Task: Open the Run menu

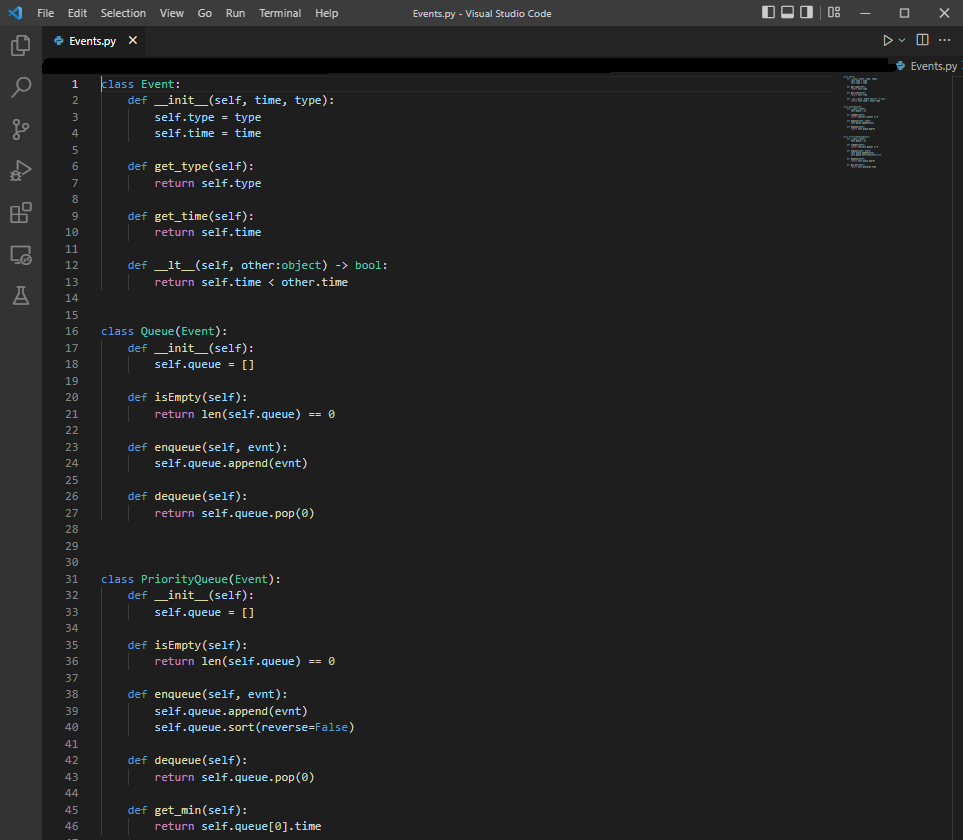Action: point(234,13)
